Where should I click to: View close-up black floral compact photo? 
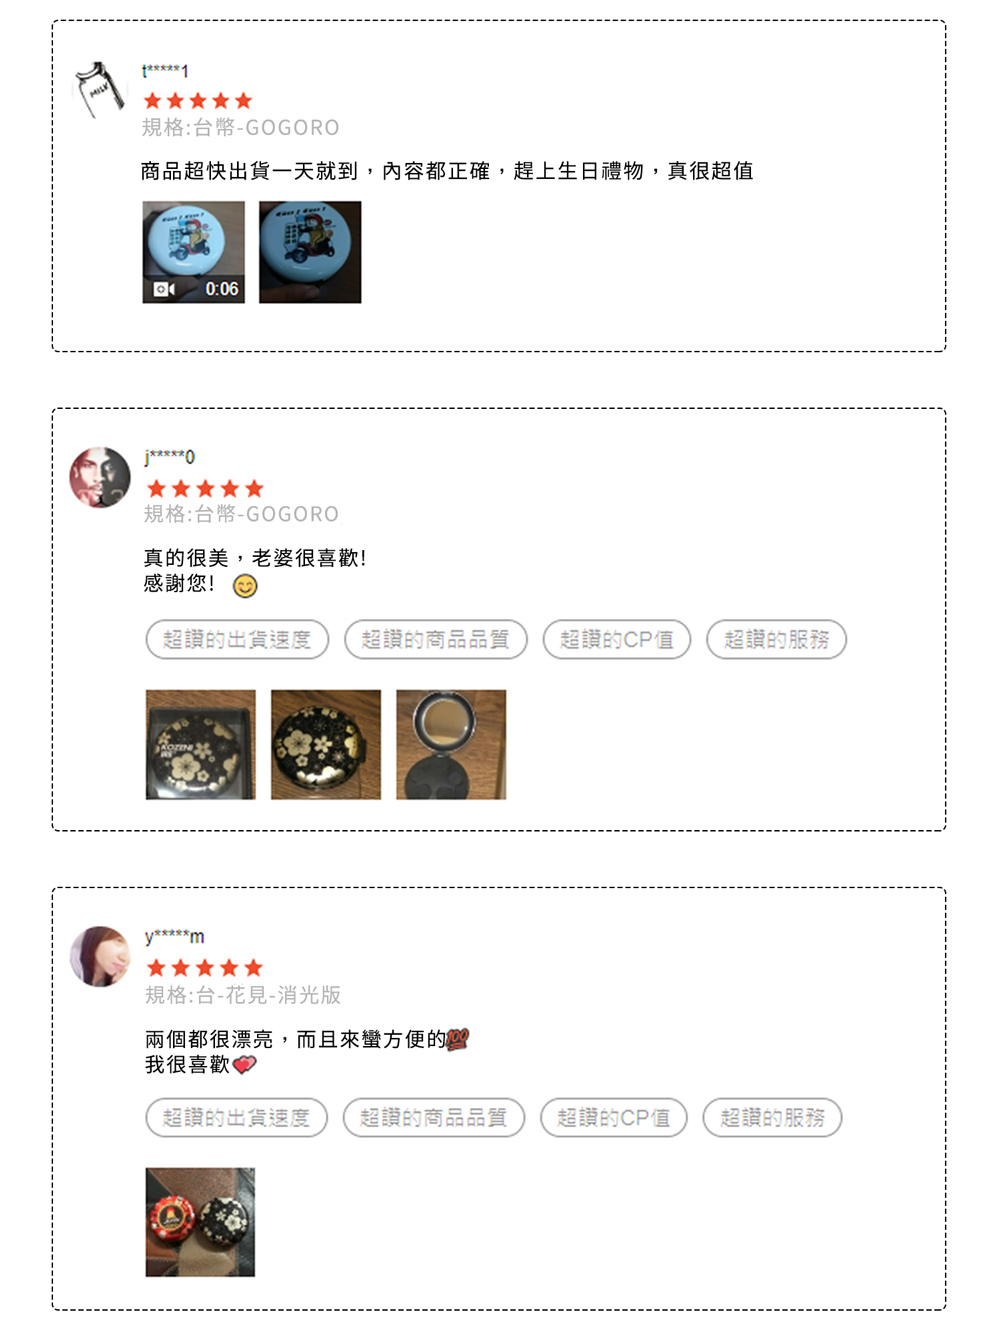(326, 744)
